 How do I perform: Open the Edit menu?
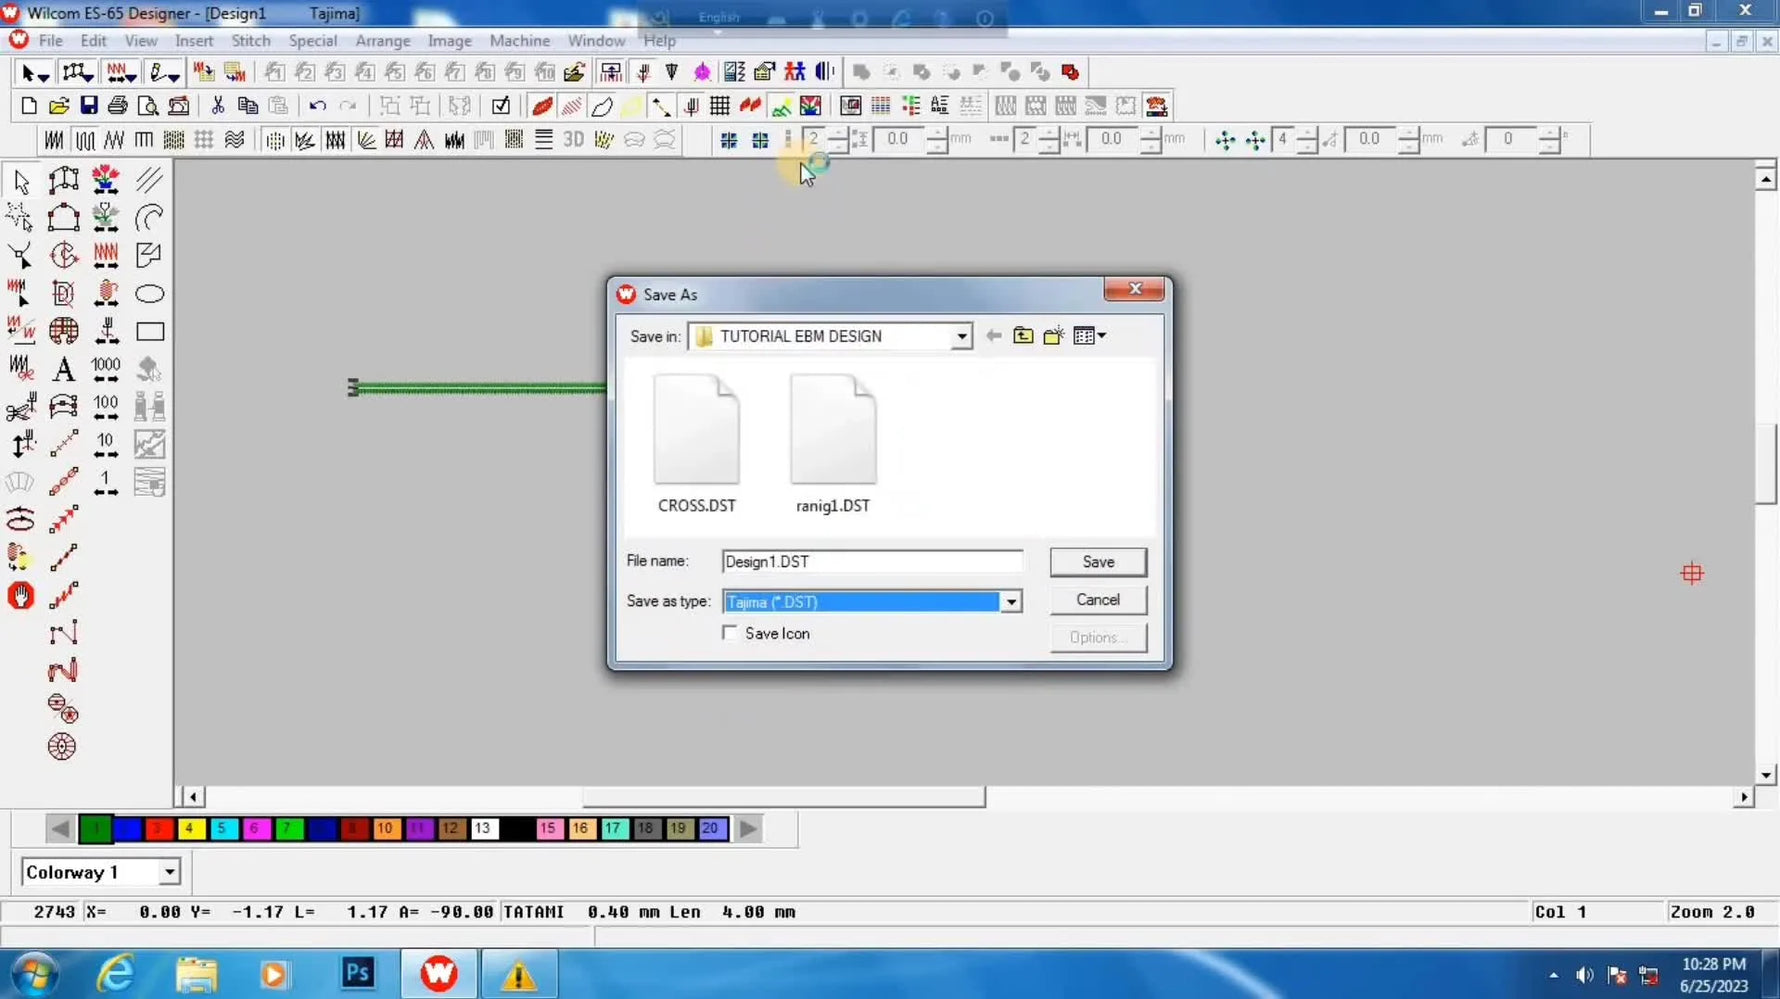pos(93,41)
